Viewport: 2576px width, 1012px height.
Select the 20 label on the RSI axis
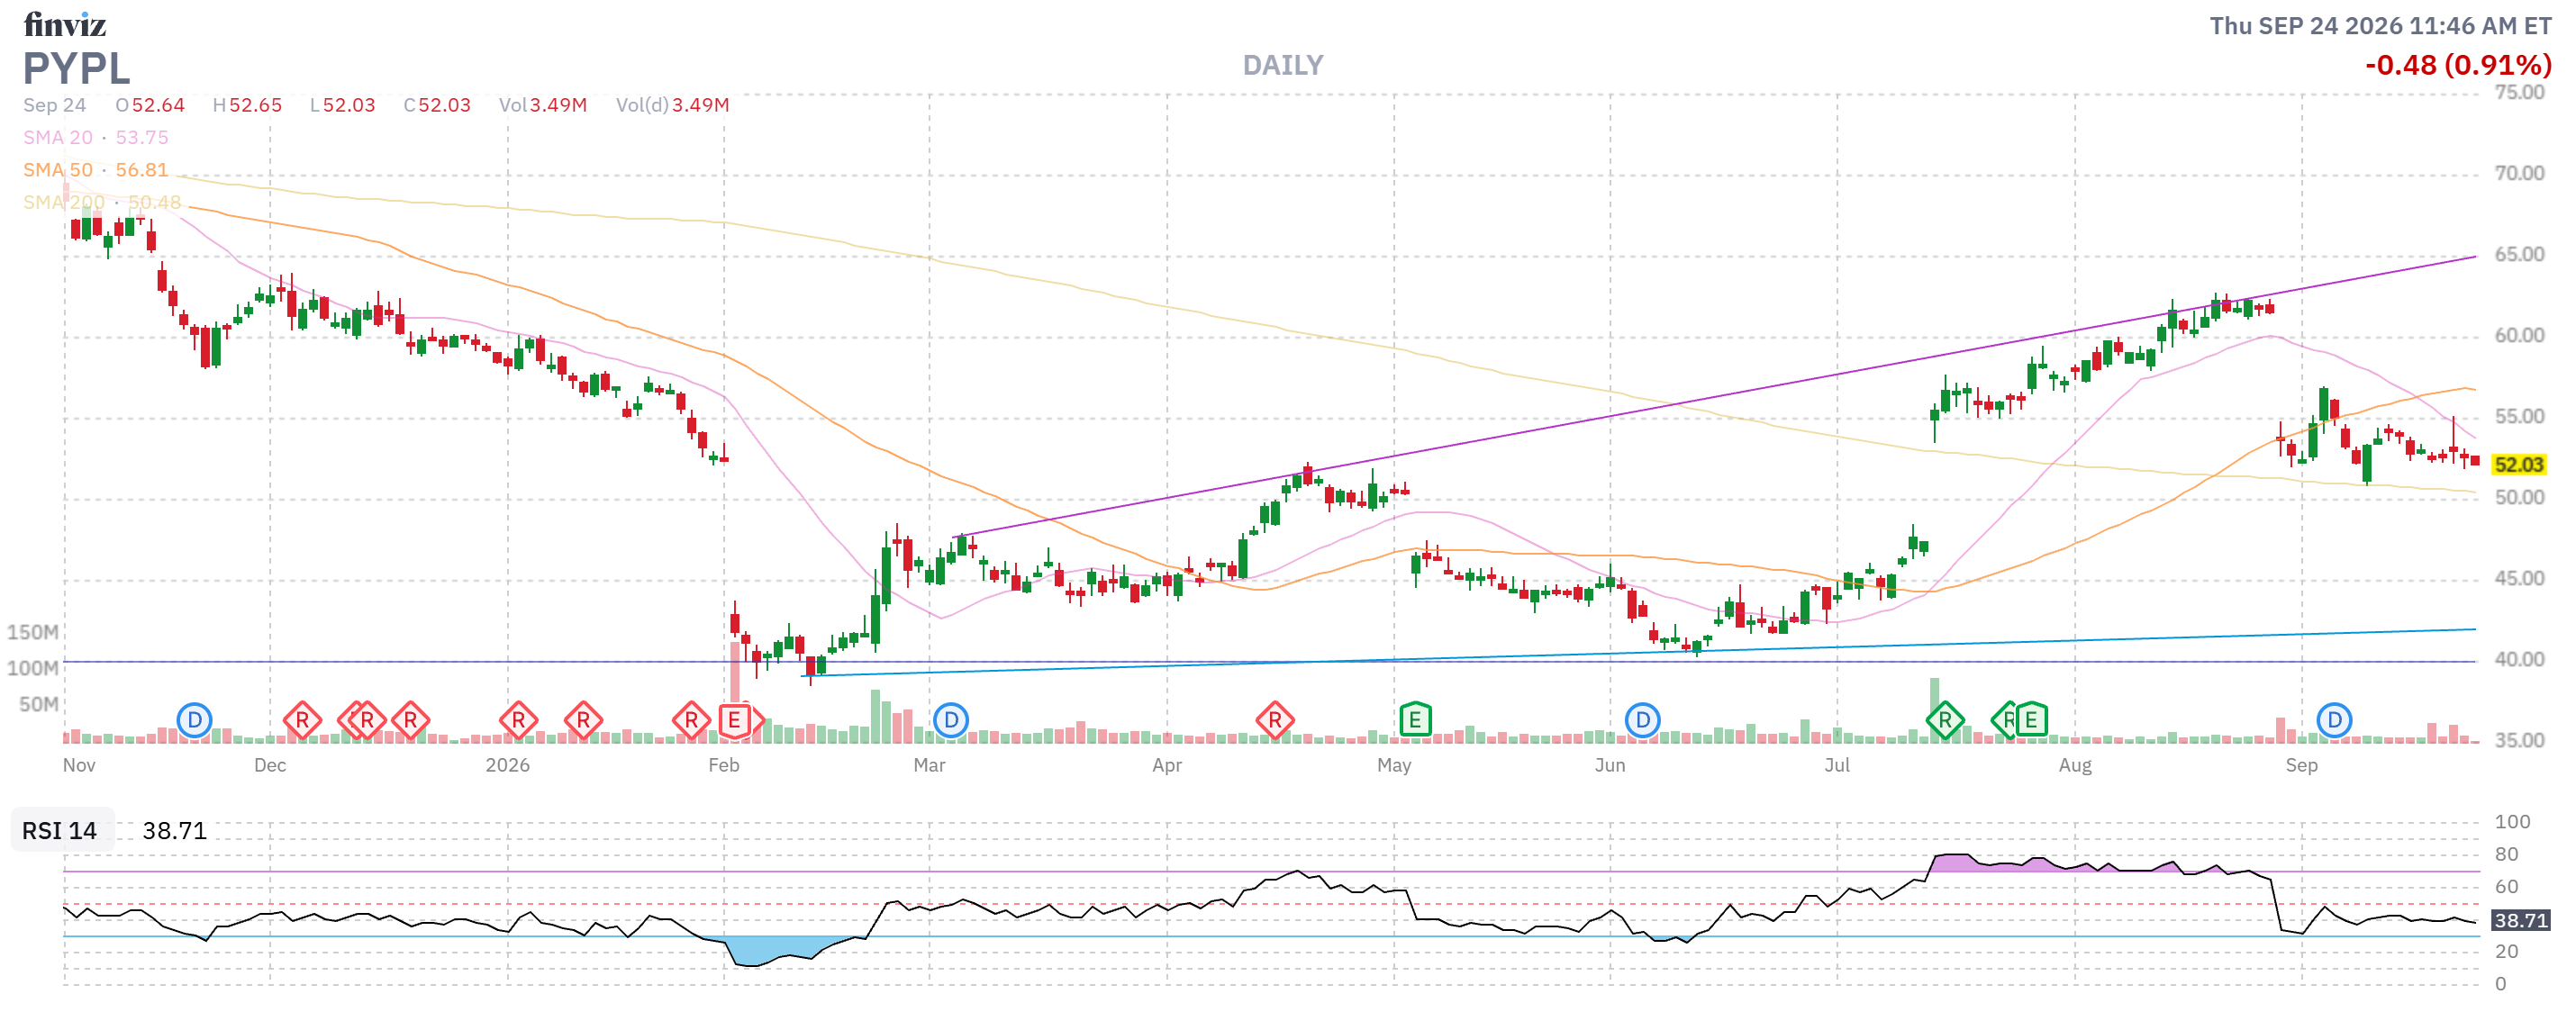tap(2506, 951)
